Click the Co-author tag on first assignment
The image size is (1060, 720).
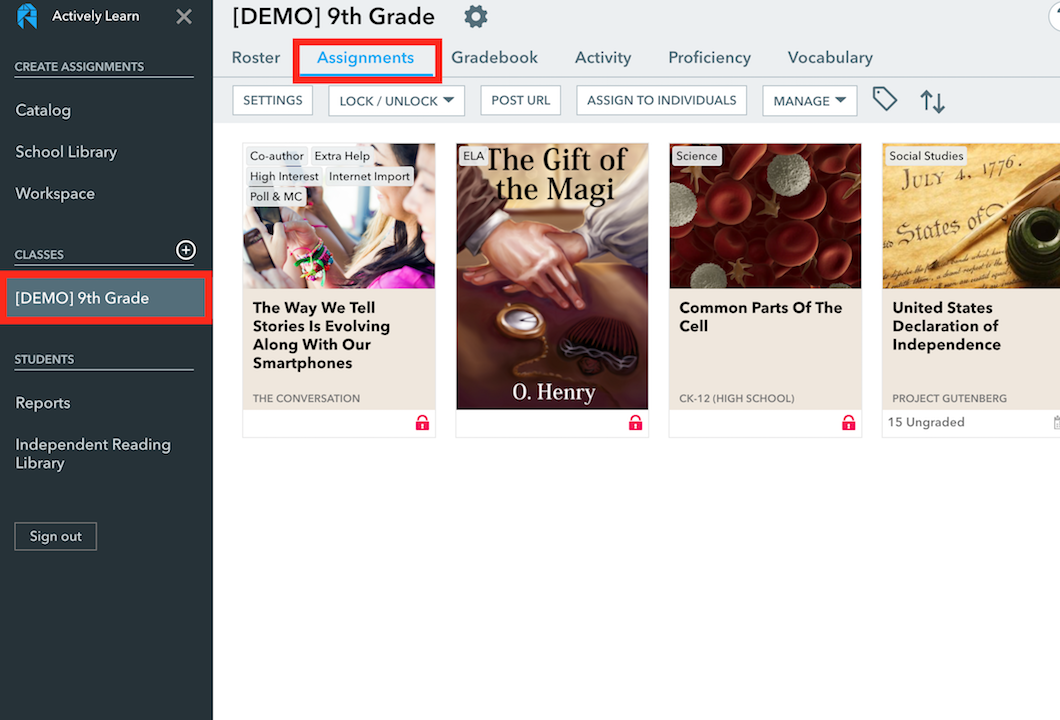click(x=276, y=155)
